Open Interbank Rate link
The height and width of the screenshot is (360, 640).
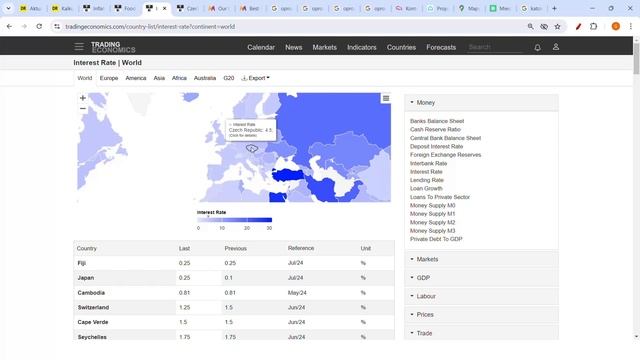[429, 163]
